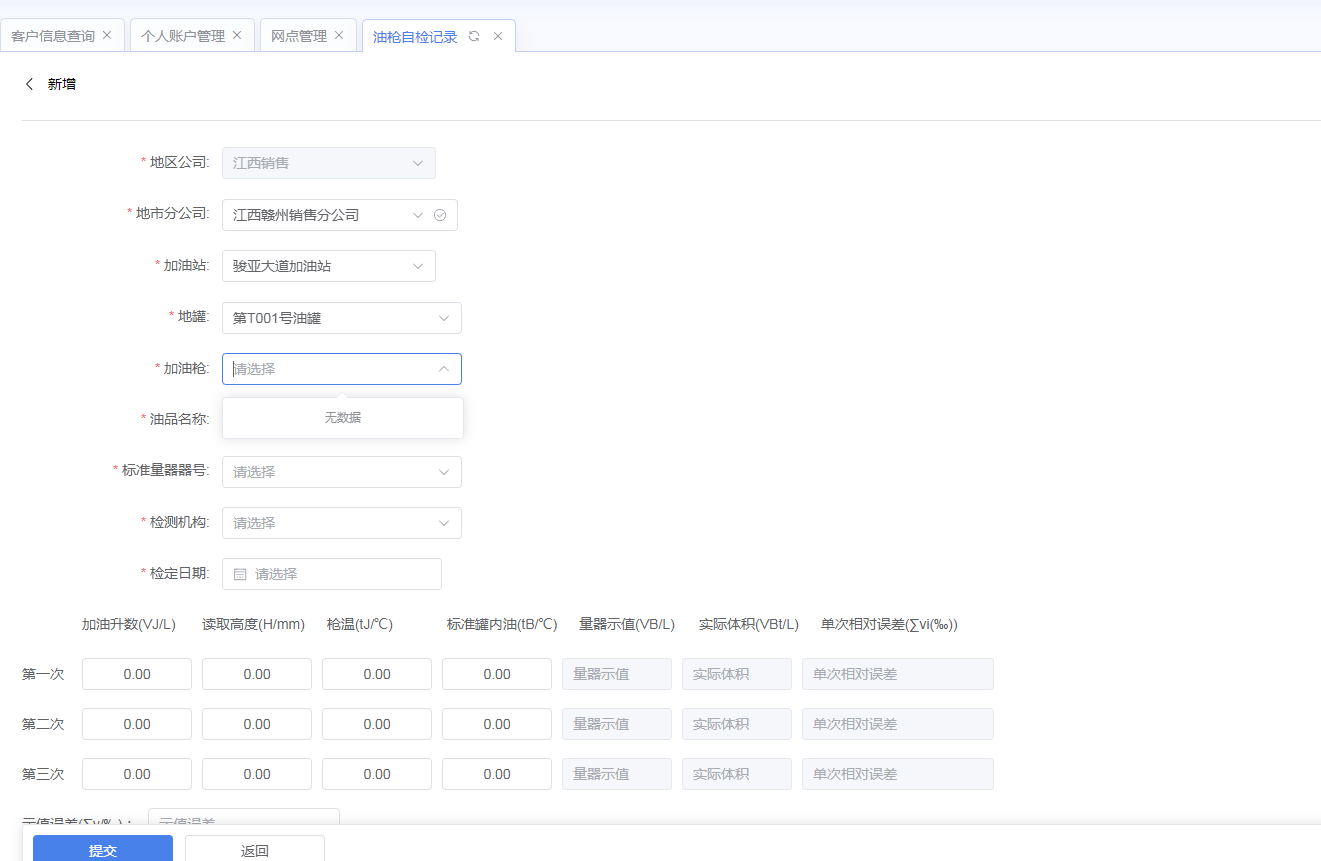Click the check-circle icon in 地市分公司 field
Screen dimensions: 1321x861
coord(440,215)
